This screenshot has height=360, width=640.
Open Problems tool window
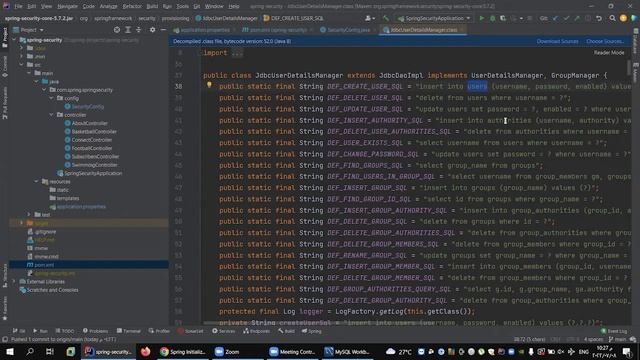pyautogui.click(x=96, y=331)
